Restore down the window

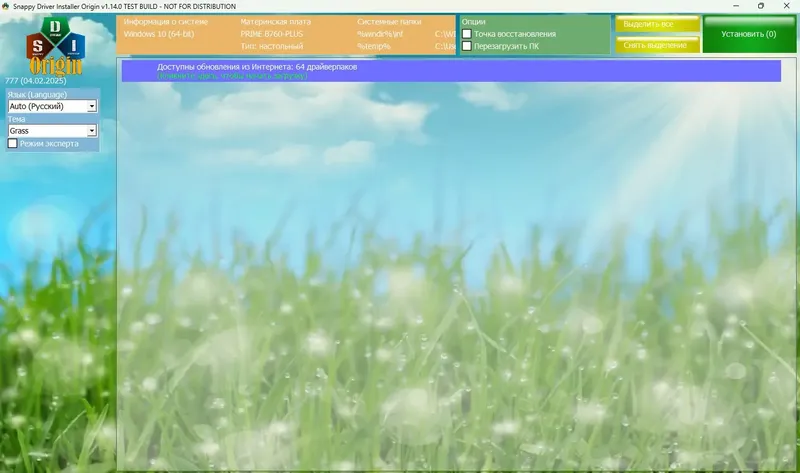tap(761, 6)
